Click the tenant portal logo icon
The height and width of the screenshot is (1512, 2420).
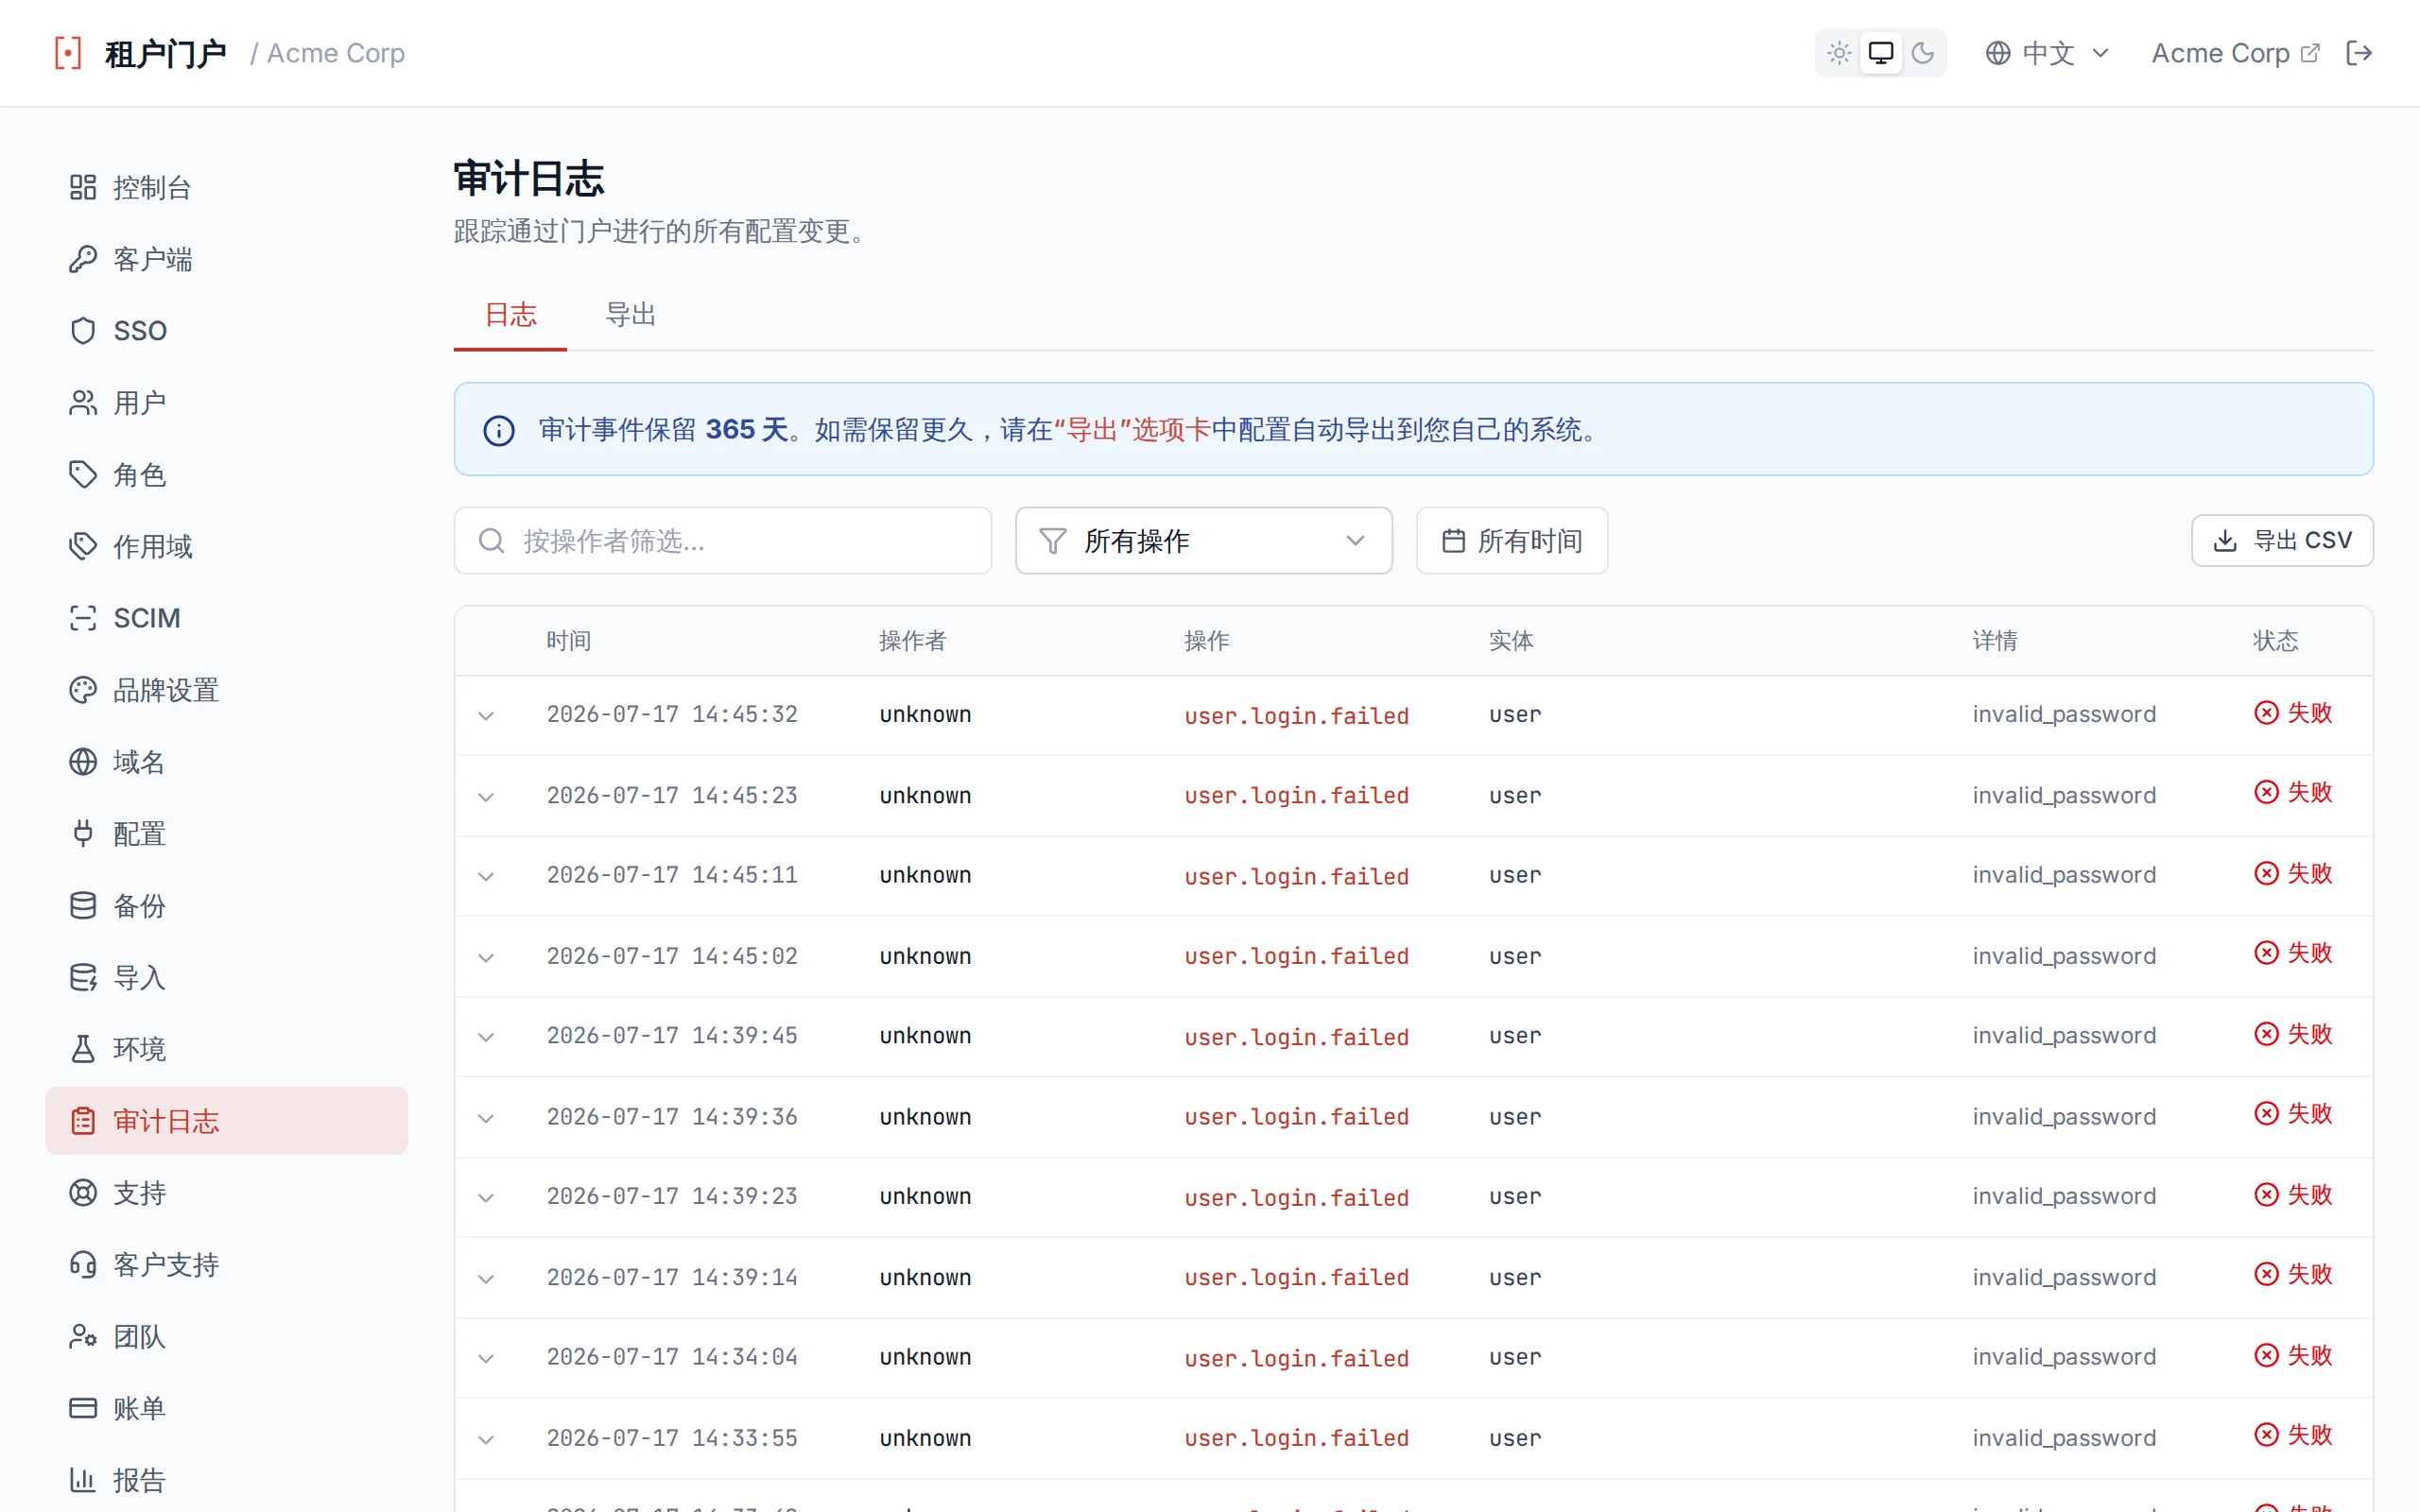click(67, 53)
